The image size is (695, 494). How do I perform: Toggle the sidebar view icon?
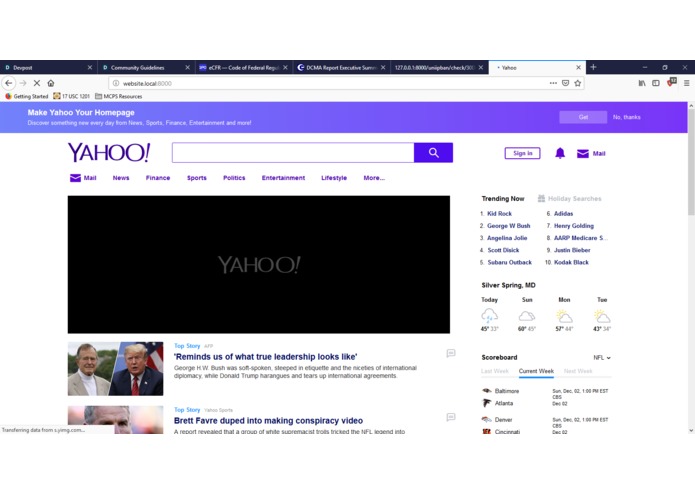656,83
